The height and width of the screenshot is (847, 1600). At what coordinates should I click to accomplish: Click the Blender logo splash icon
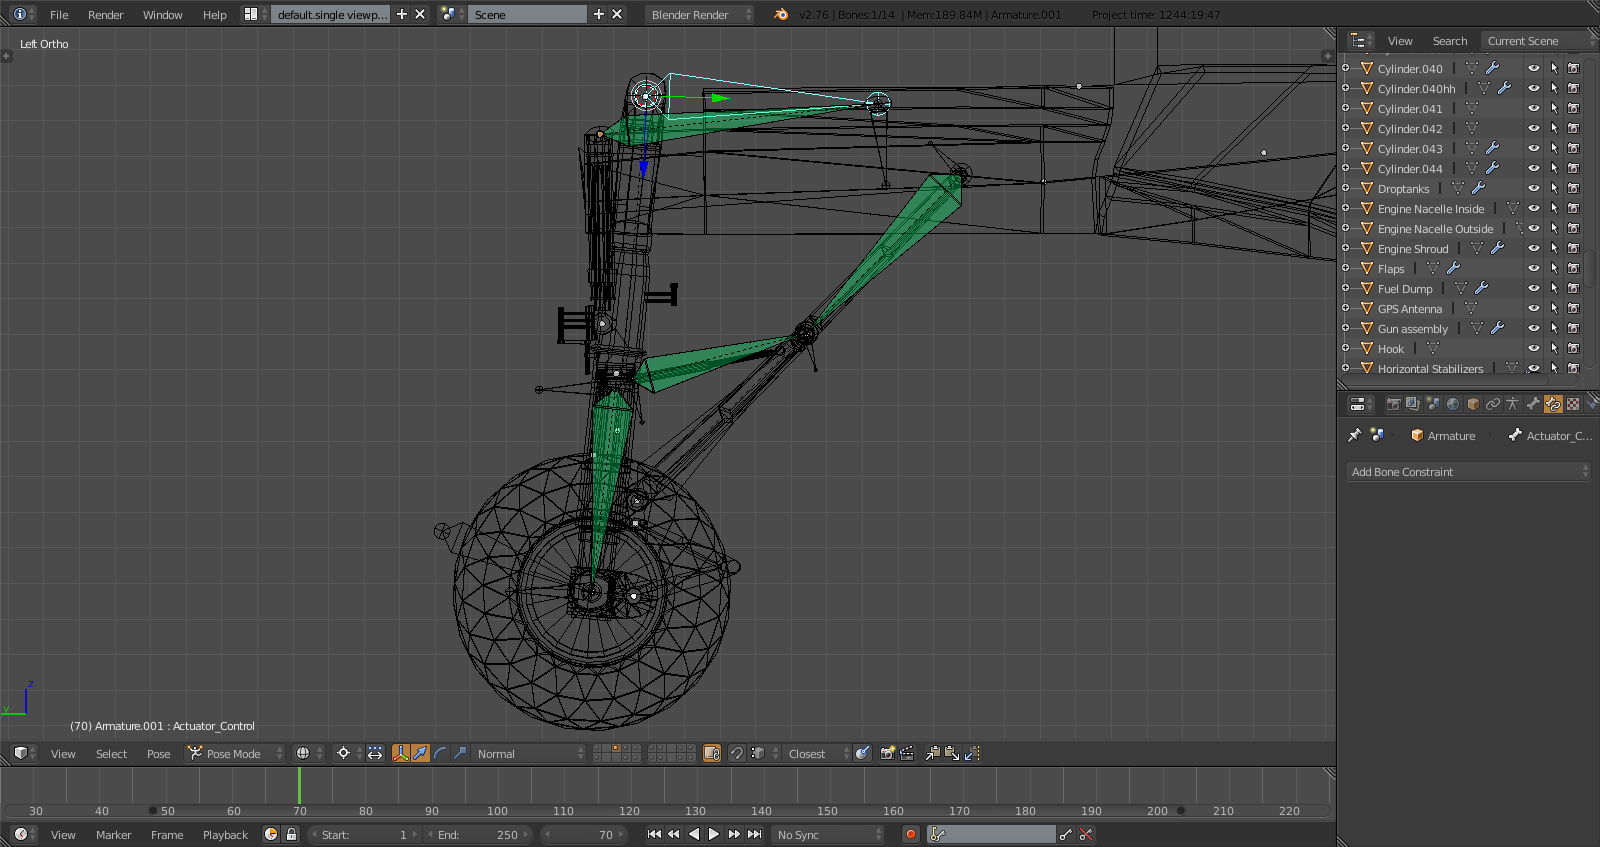click(x=781, y=14)
